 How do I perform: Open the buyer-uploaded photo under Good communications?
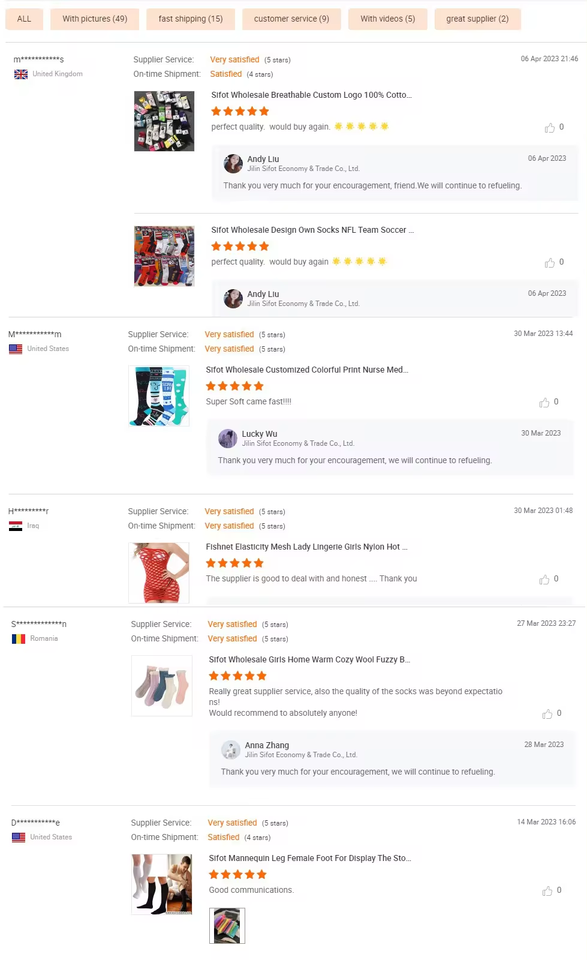click(x=227, y=926)
